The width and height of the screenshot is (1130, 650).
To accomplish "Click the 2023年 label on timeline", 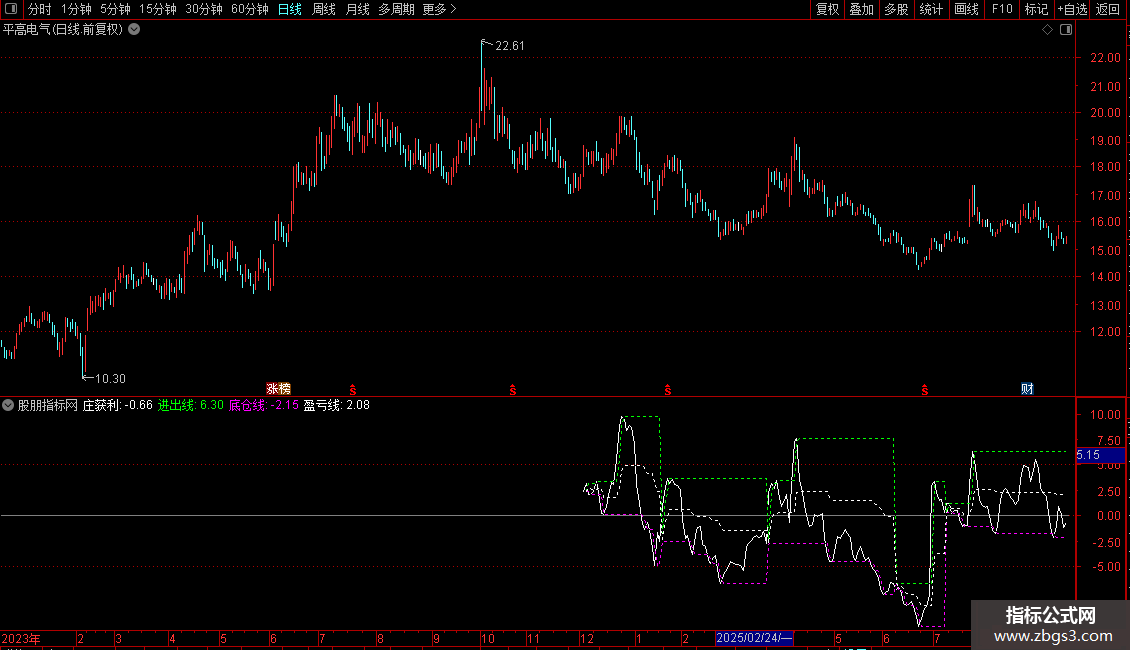I will (x=21, y=638).
